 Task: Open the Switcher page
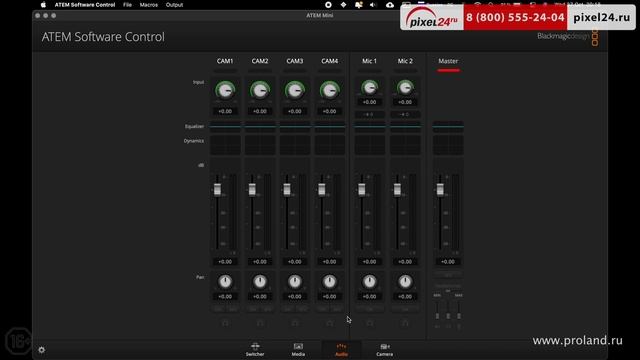click(x=255, y=350)
